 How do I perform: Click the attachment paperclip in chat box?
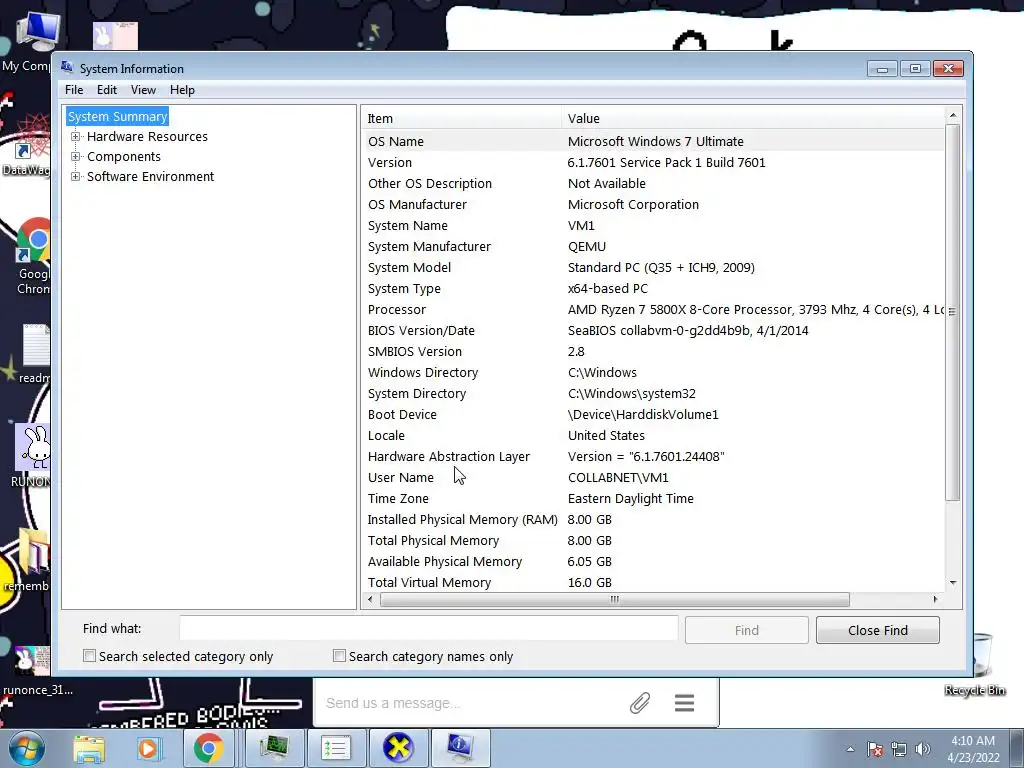(x=640, y=703)
